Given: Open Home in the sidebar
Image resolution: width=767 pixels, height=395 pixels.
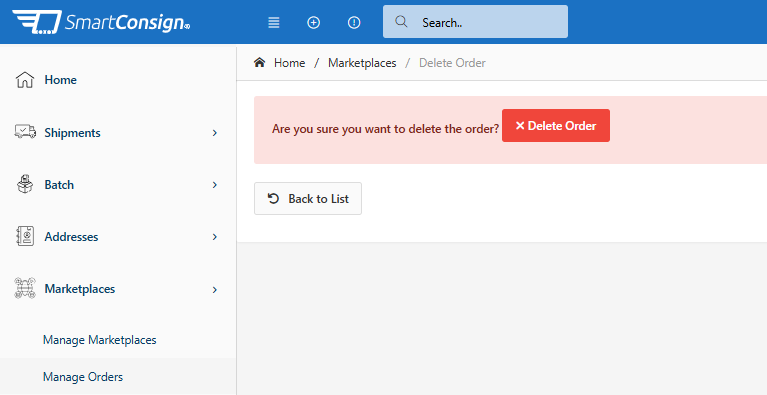Looking at the screenshot, I should (x=61, y=80).
